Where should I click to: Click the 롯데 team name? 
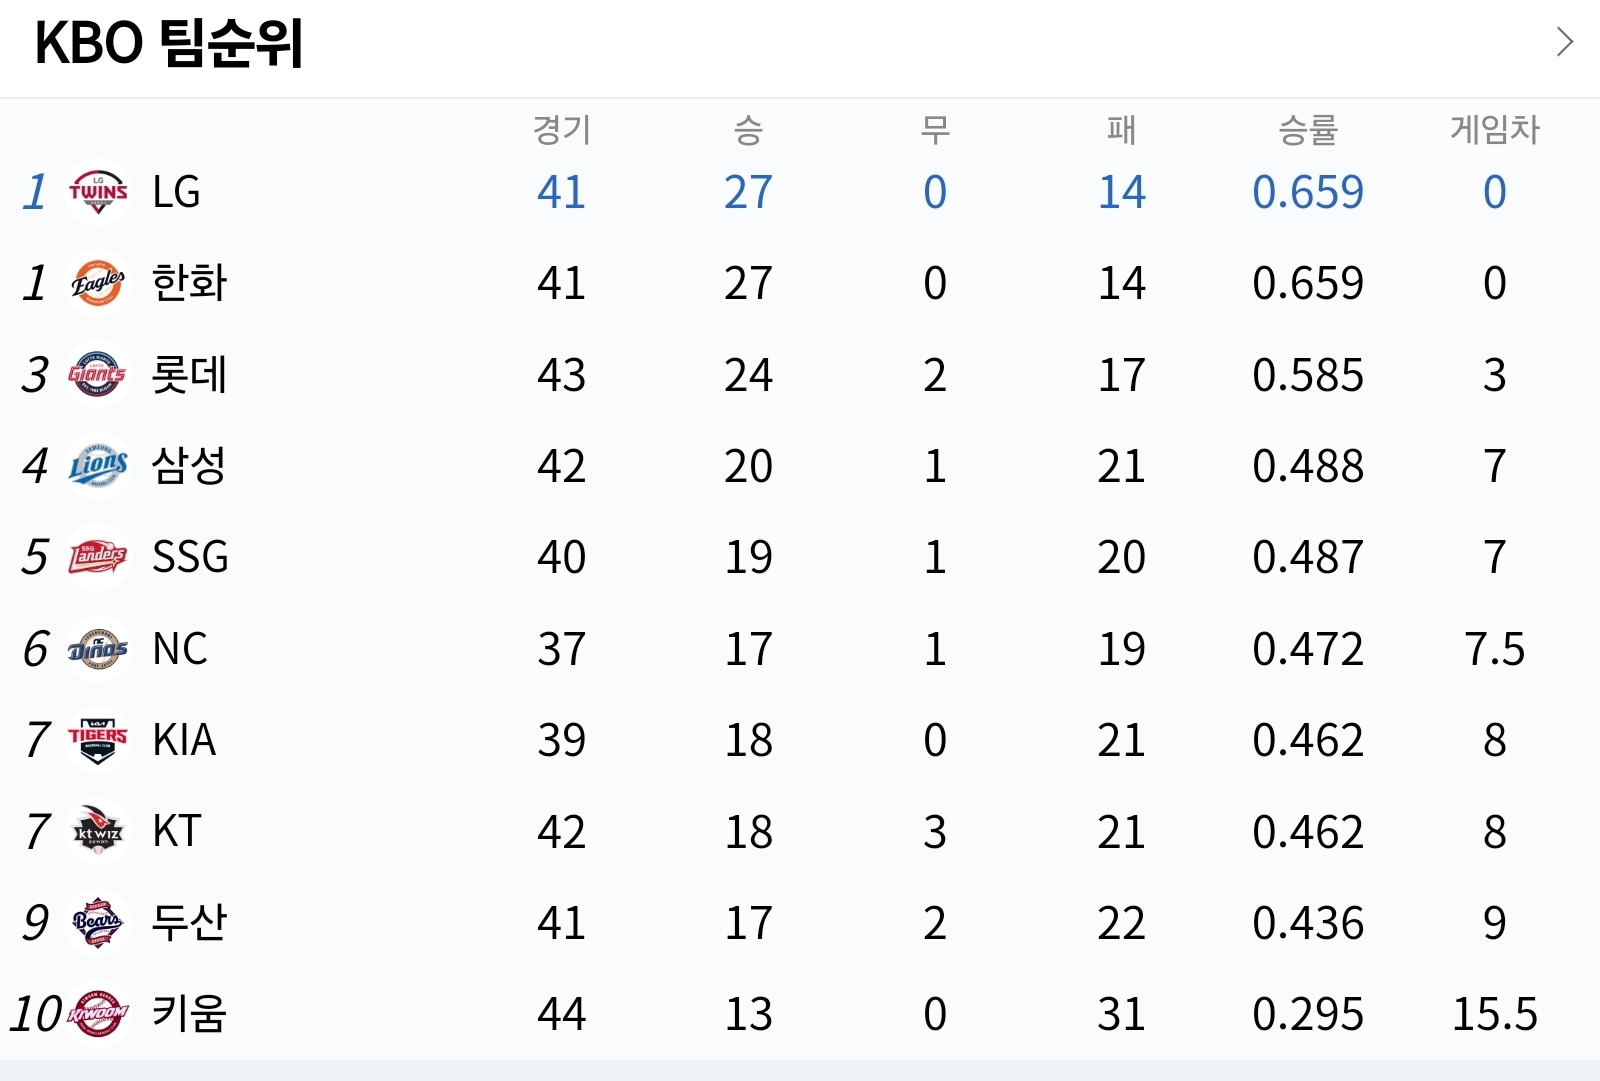click(189, 375)
